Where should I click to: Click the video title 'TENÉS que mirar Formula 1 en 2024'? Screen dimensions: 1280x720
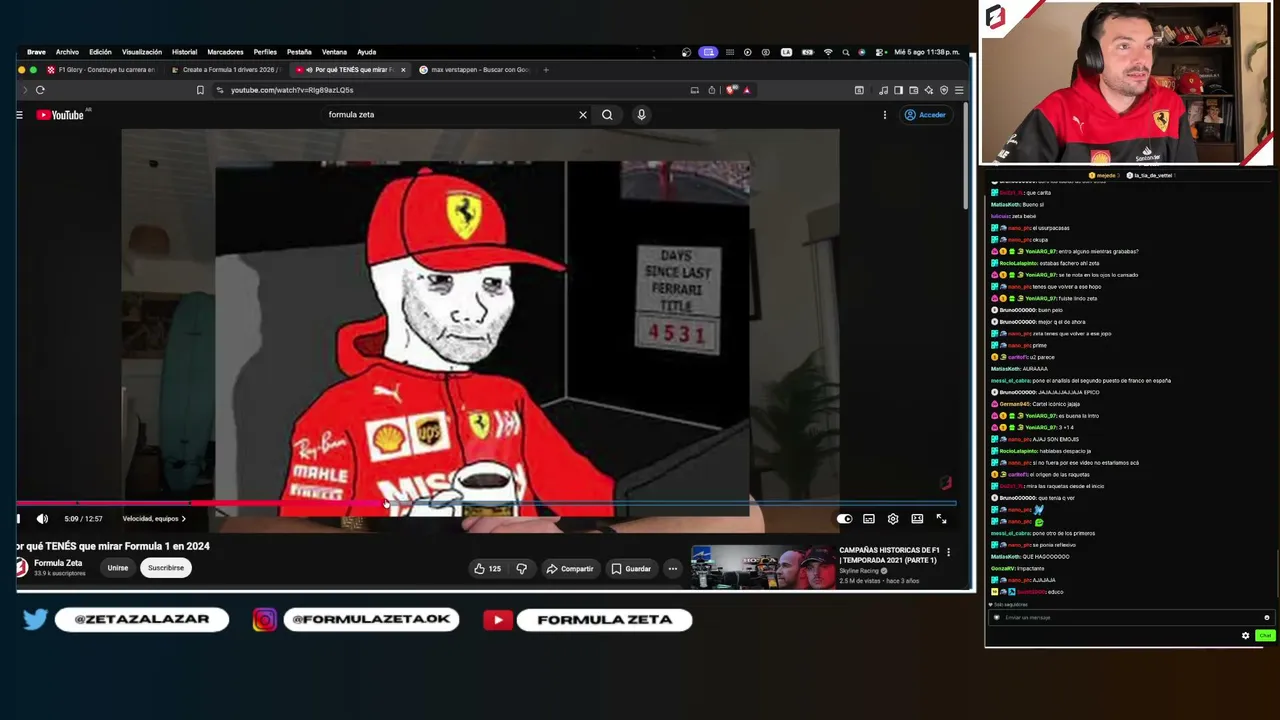point(113,546)
